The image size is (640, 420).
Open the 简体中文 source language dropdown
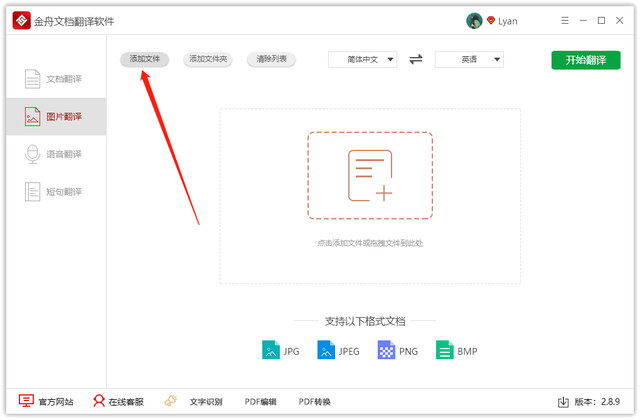coord(362,60)
